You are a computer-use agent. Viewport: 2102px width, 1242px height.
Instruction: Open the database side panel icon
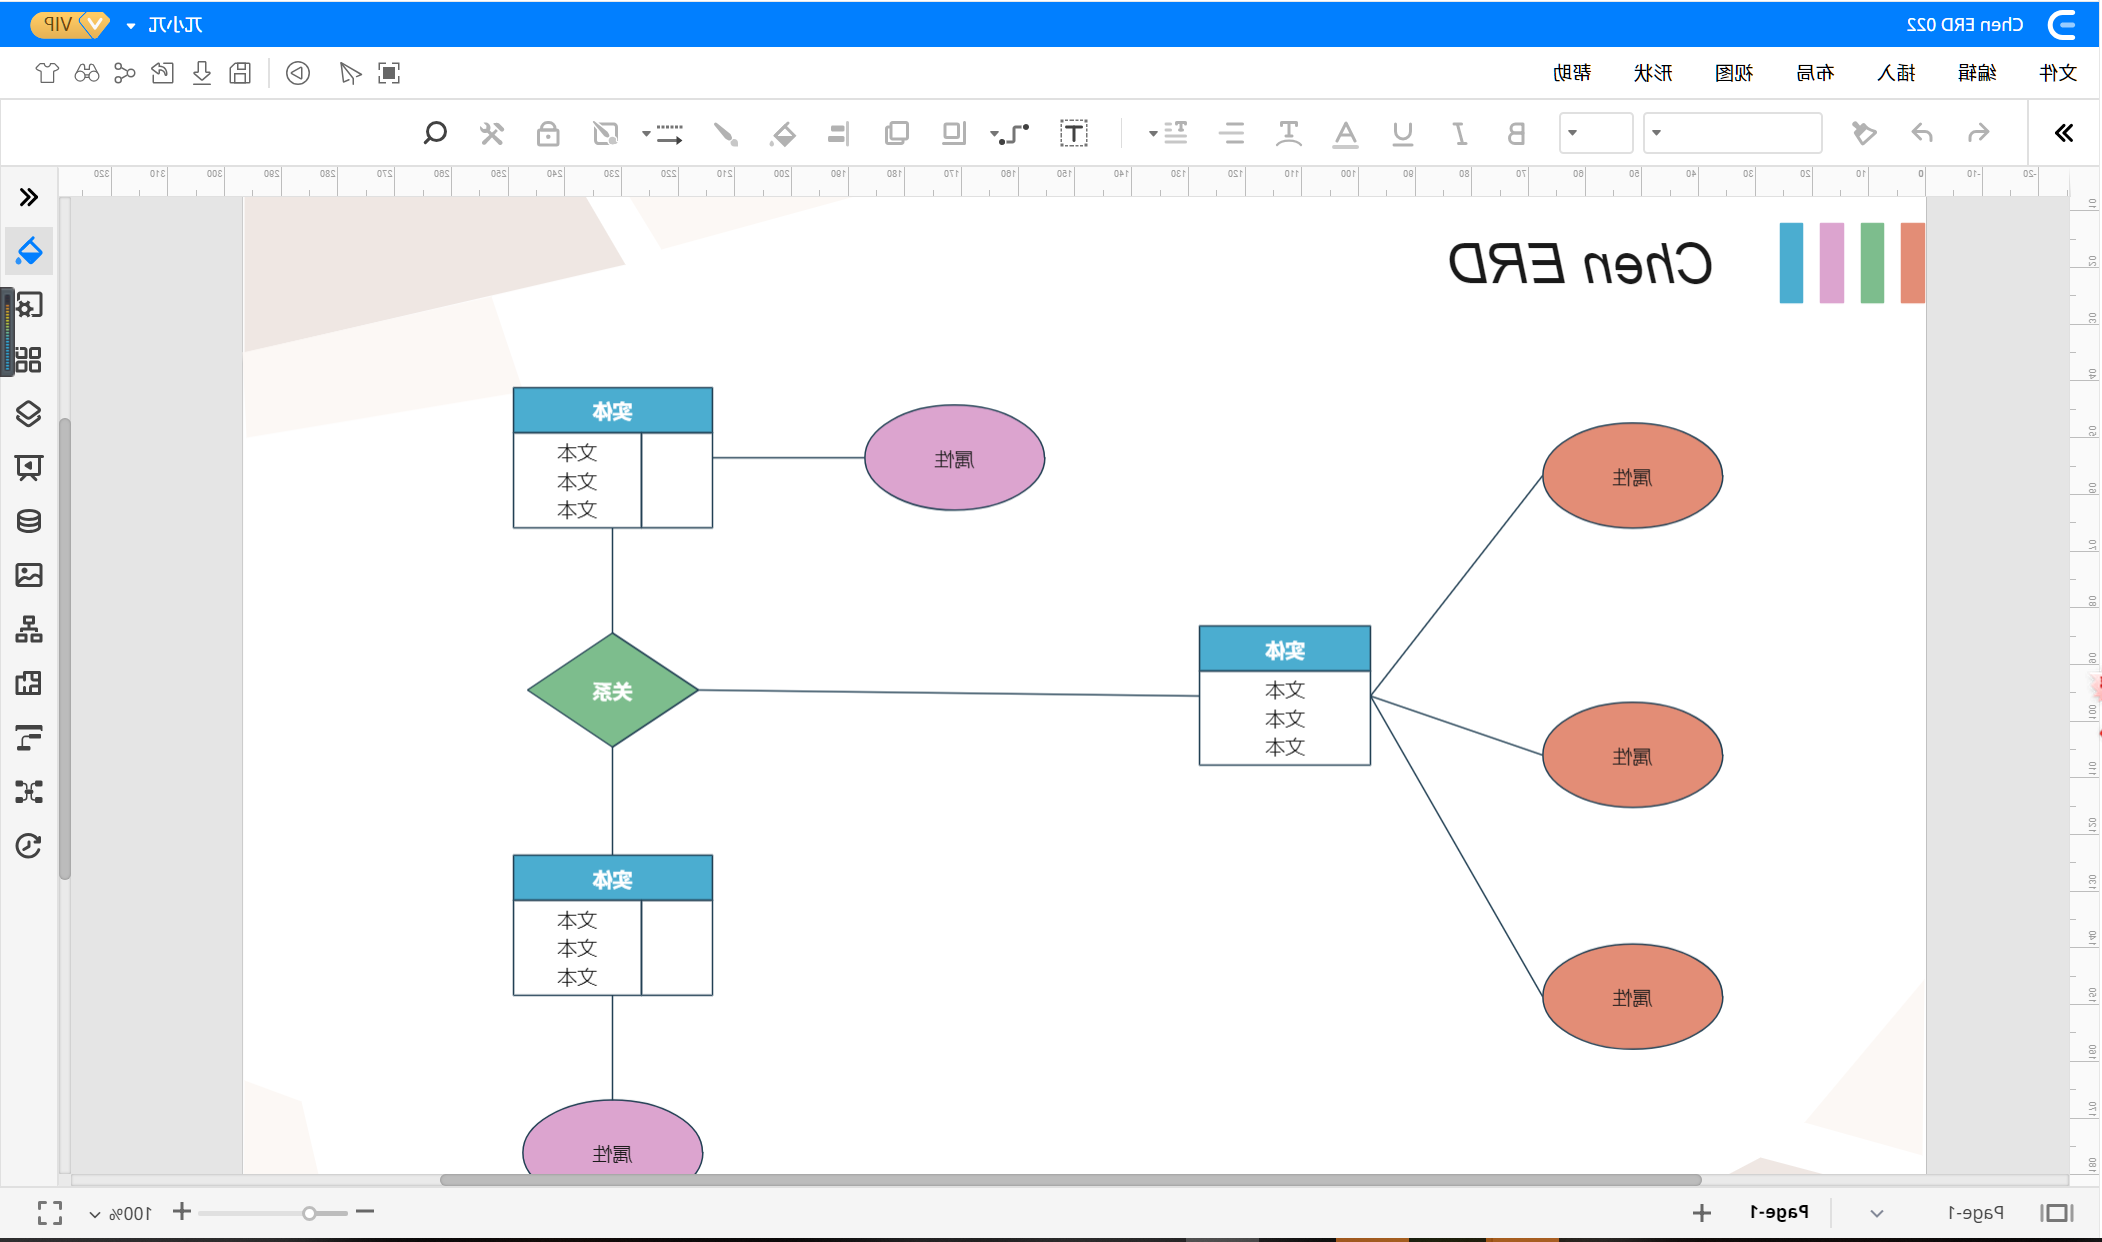(x=29, y=521)
